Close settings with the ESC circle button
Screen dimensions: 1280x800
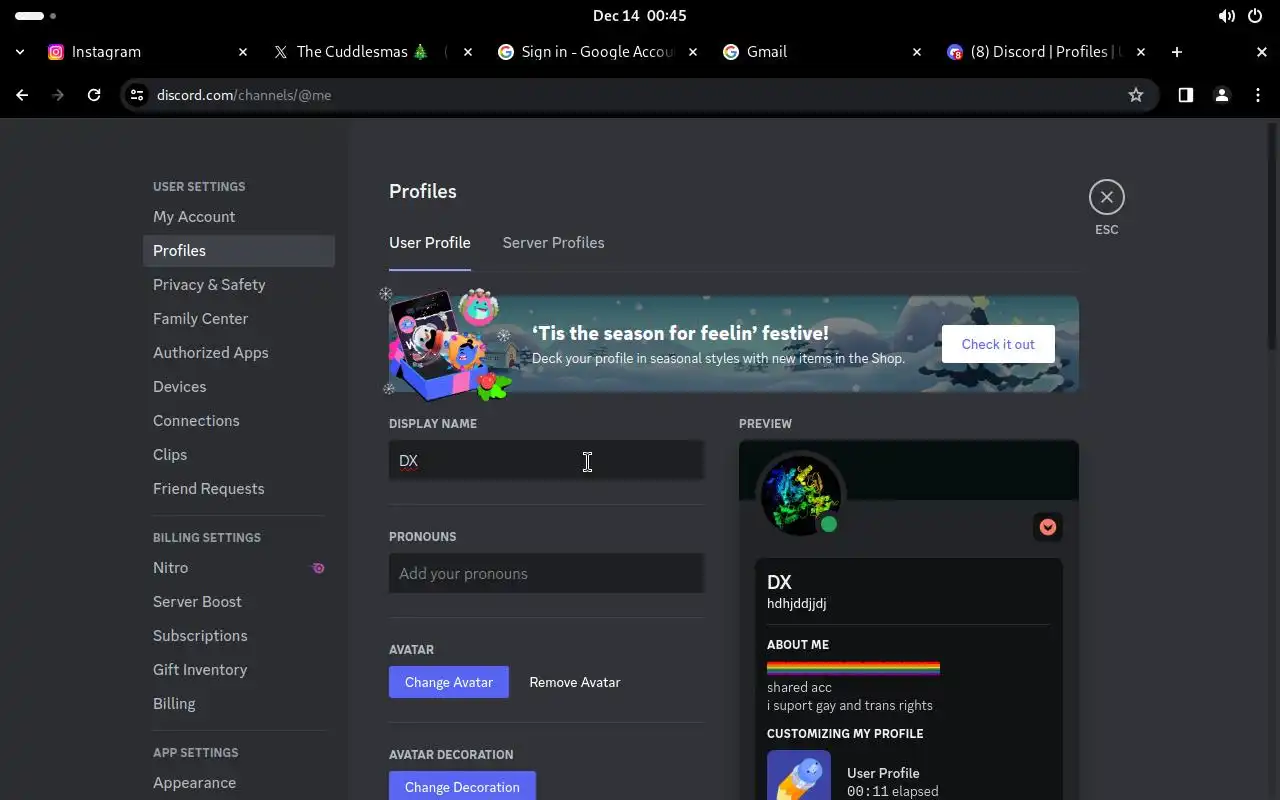(x=1106, y=197)
